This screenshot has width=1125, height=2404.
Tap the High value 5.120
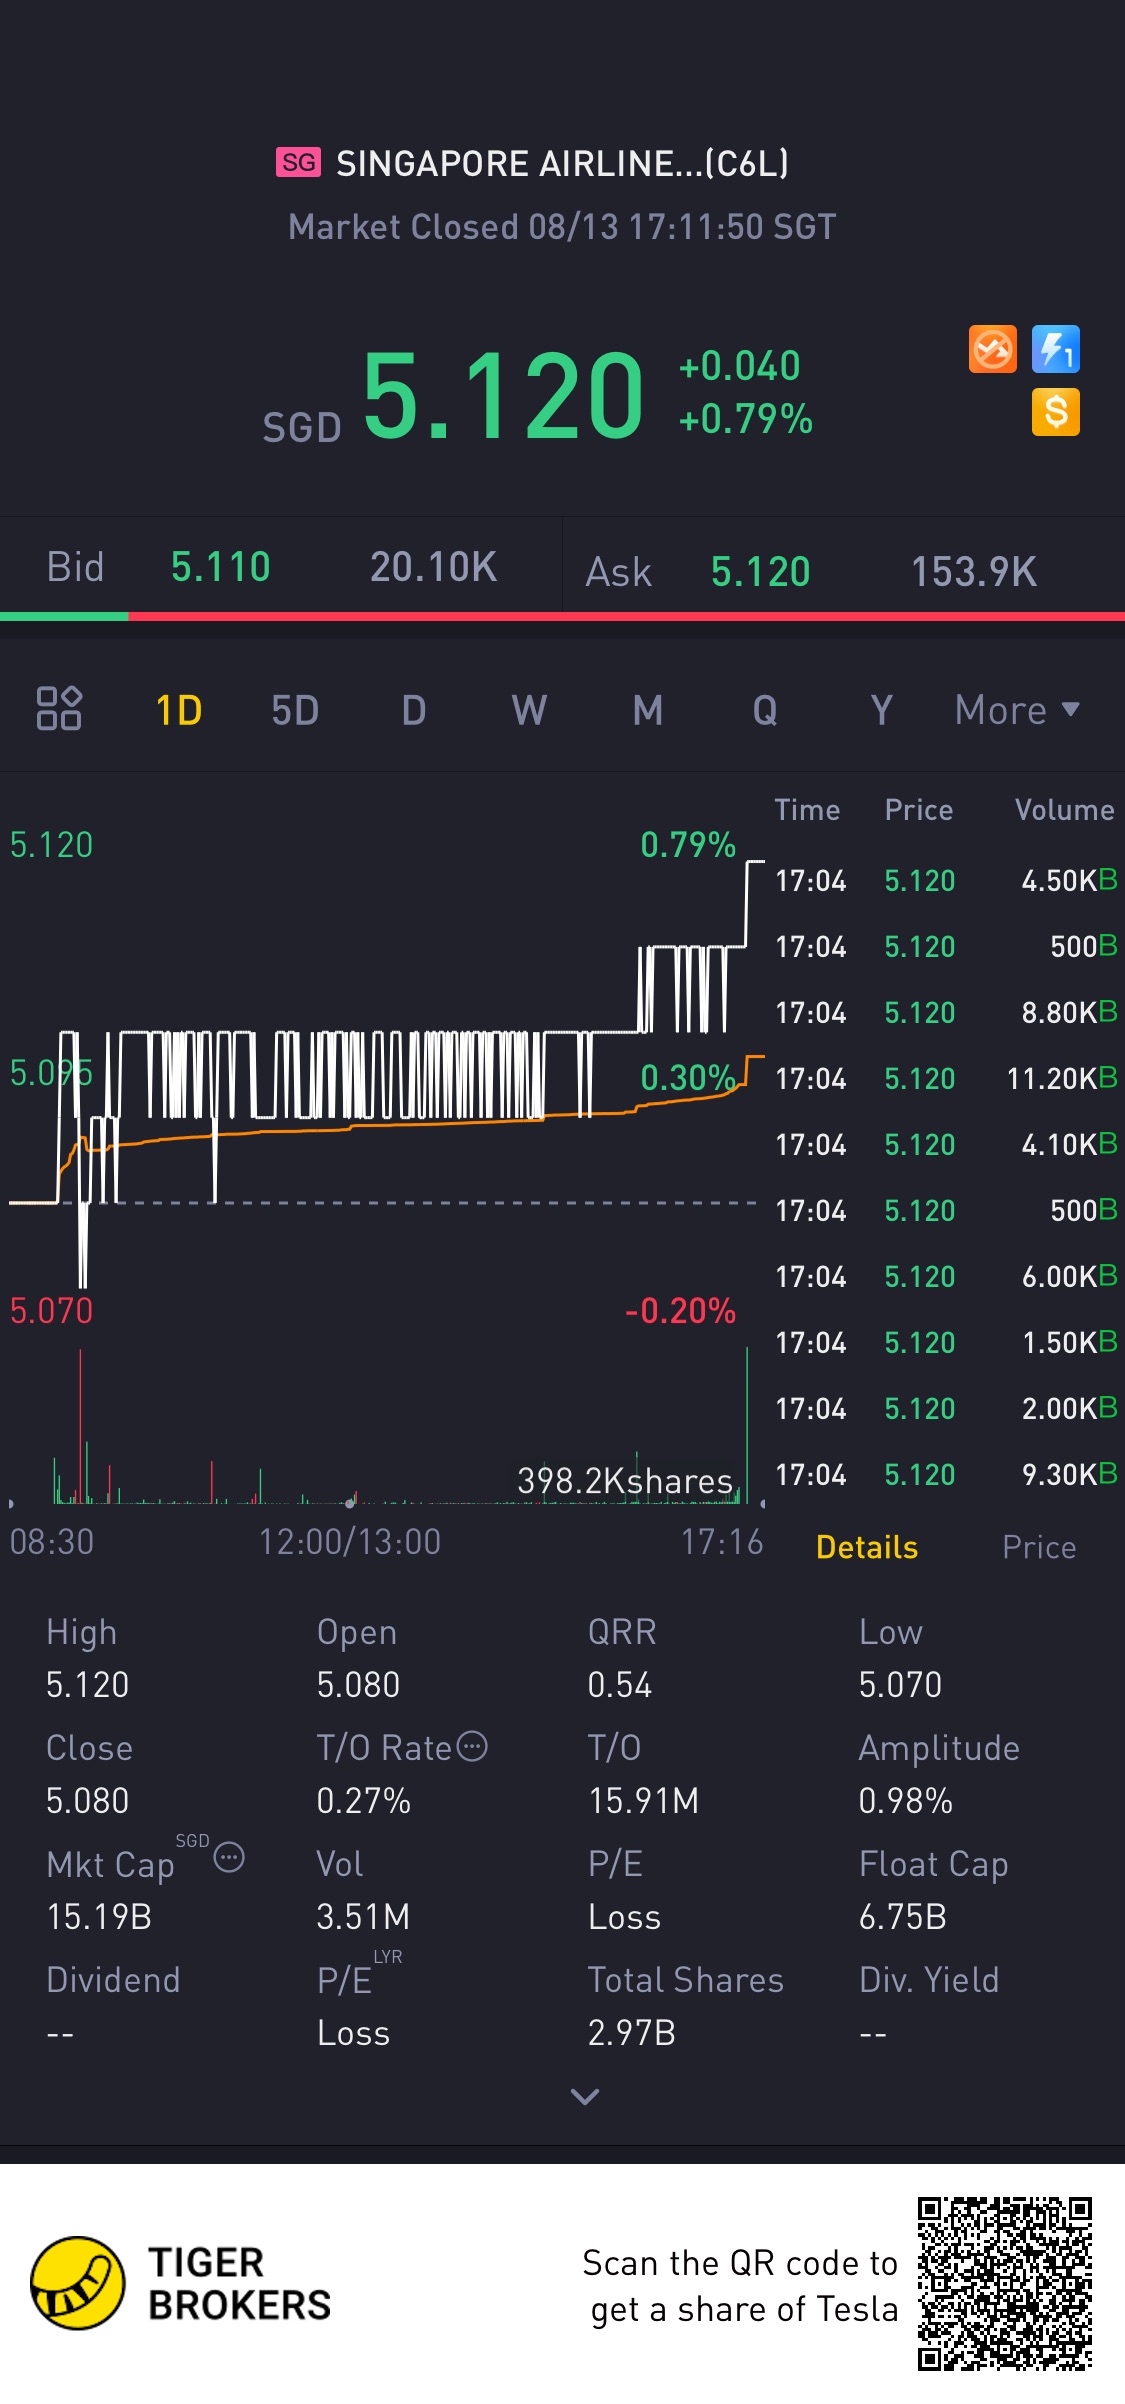tap(88, 1685)
